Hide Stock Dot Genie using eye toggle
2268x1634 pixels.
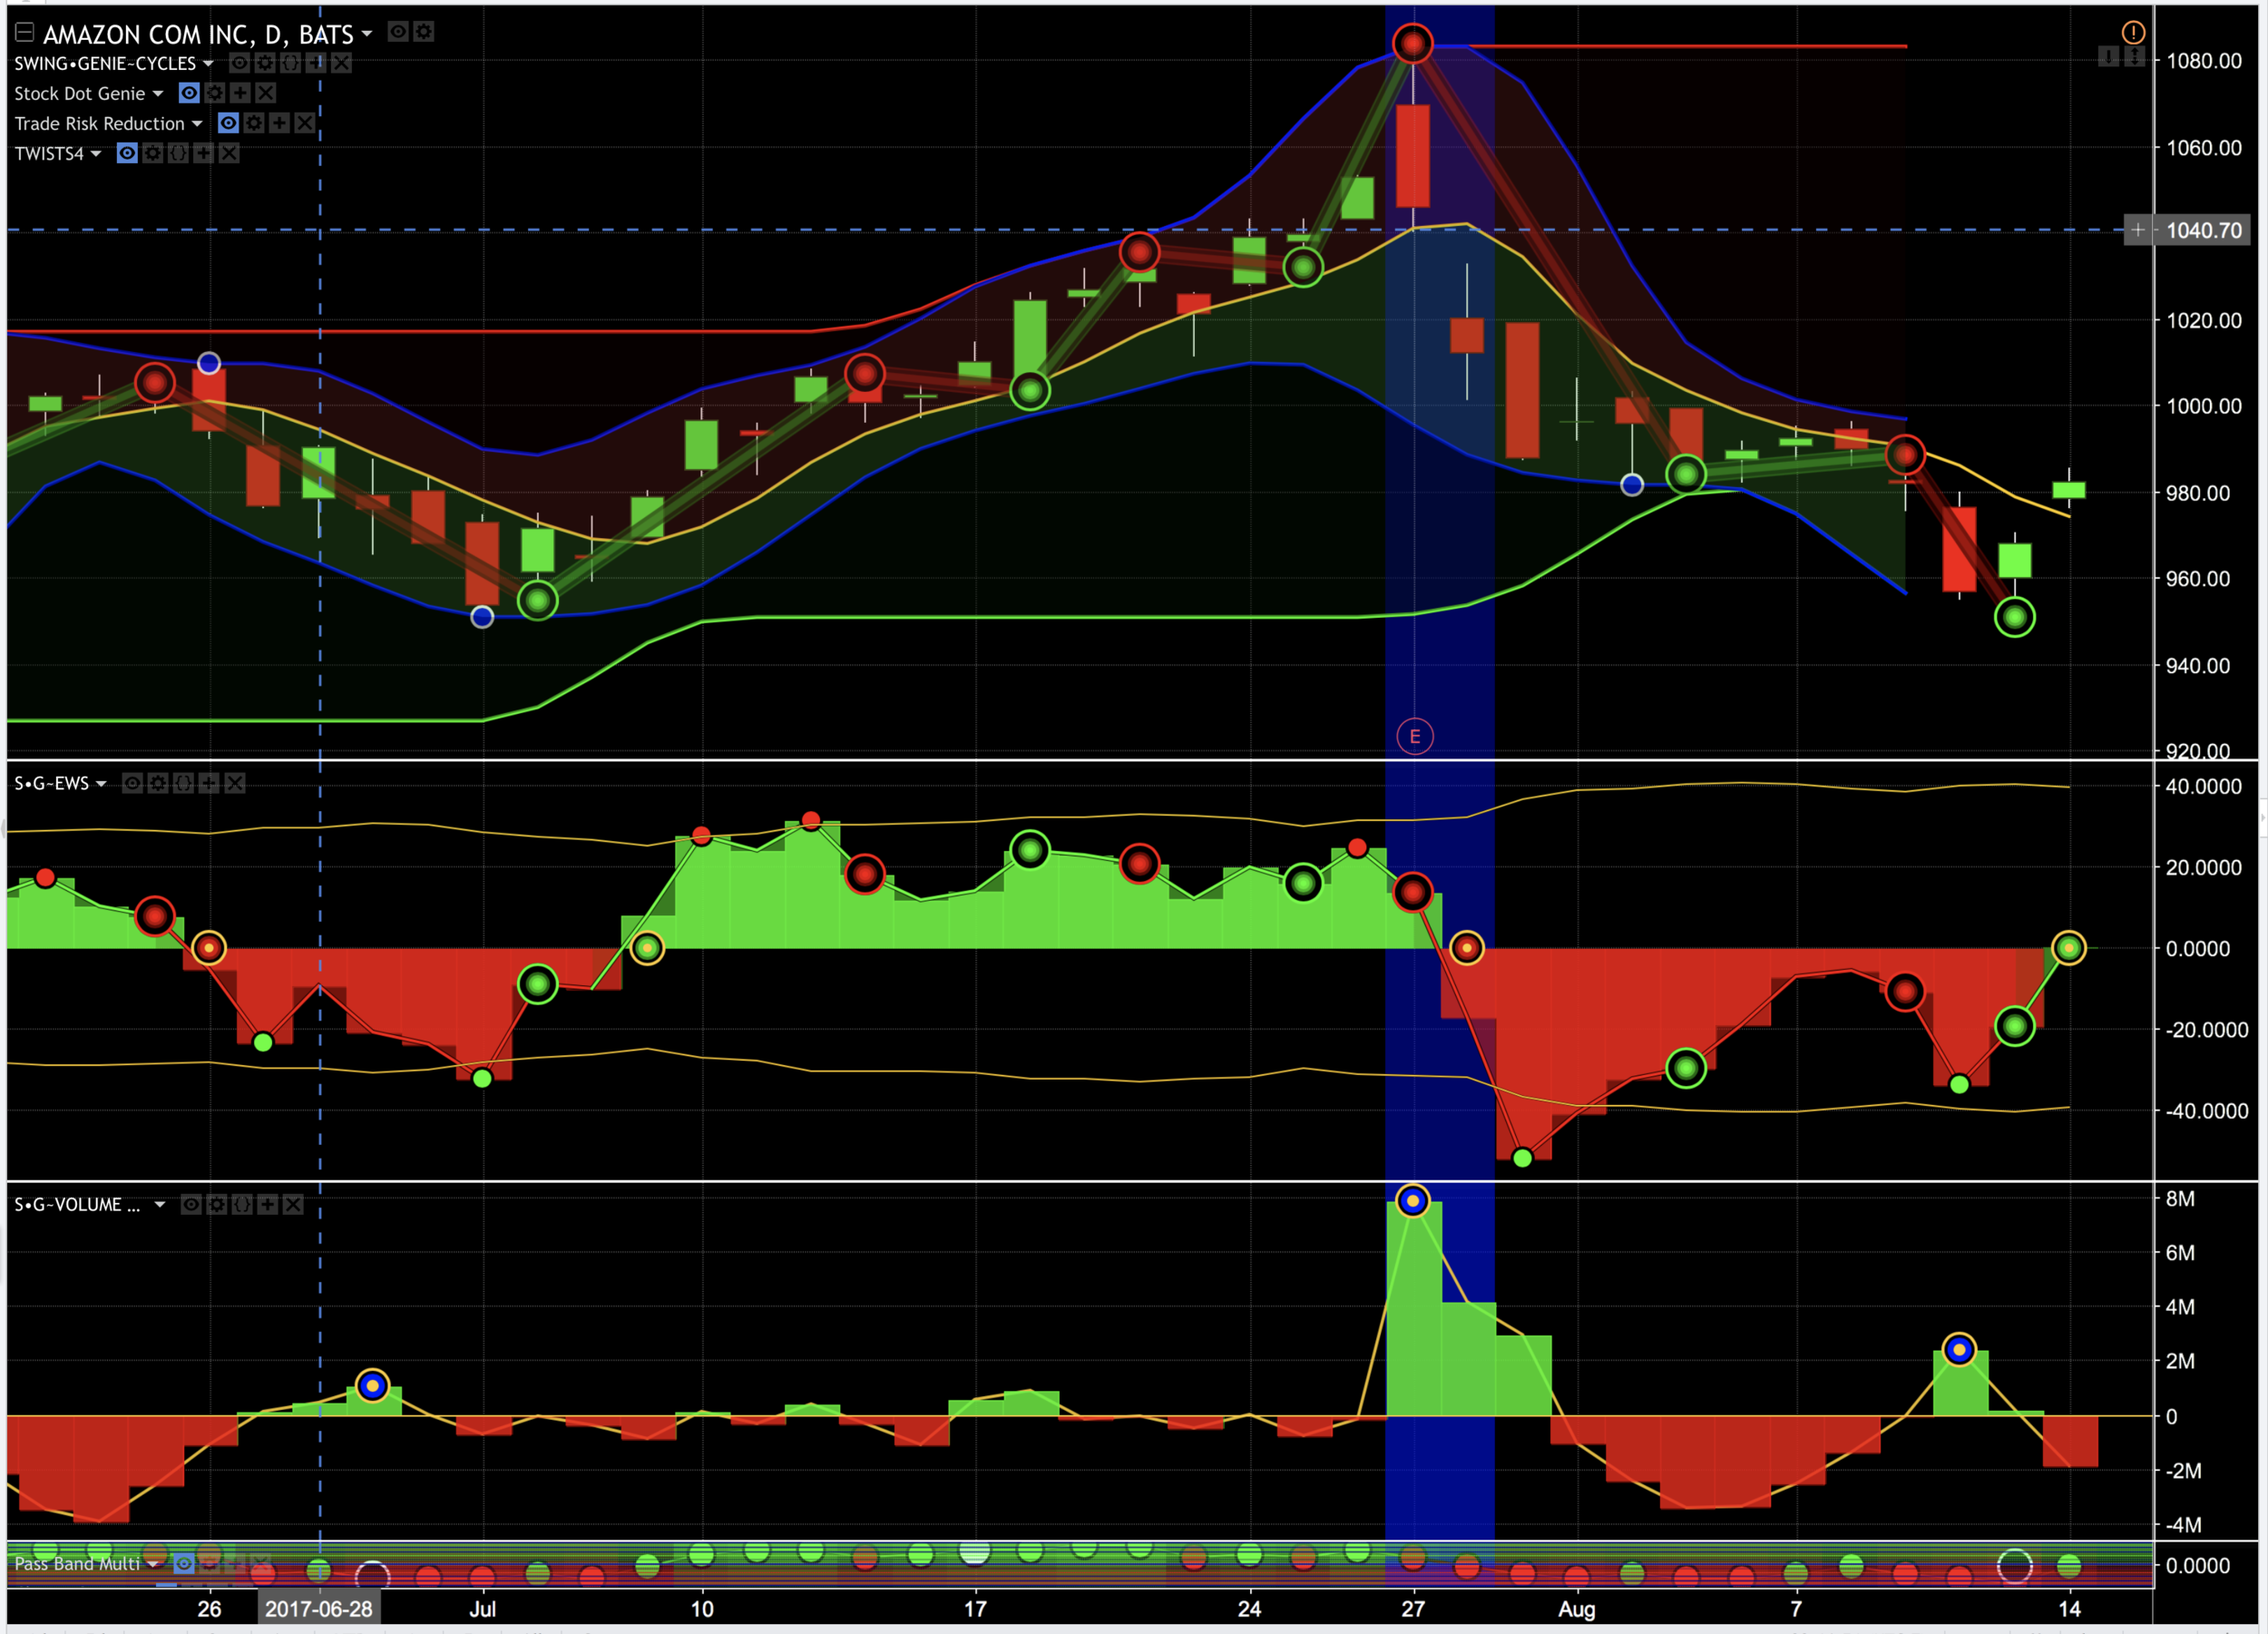pos(189,93)
